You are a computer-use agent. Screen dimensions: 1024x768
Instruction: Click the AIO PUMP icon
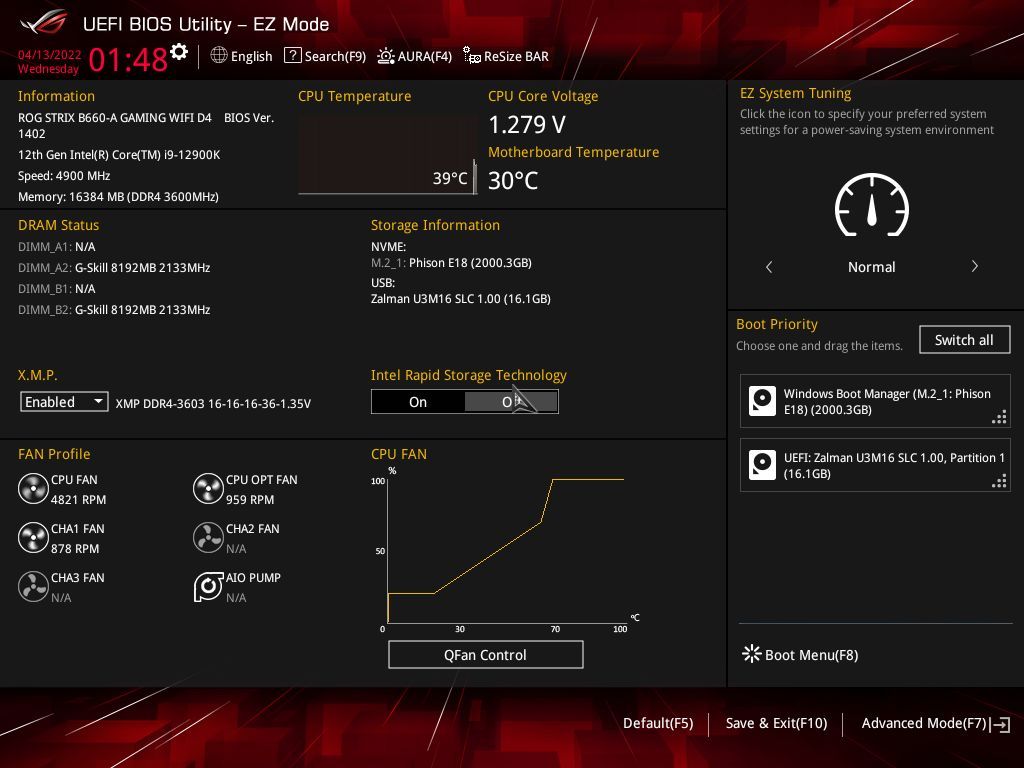coord(208,586)
